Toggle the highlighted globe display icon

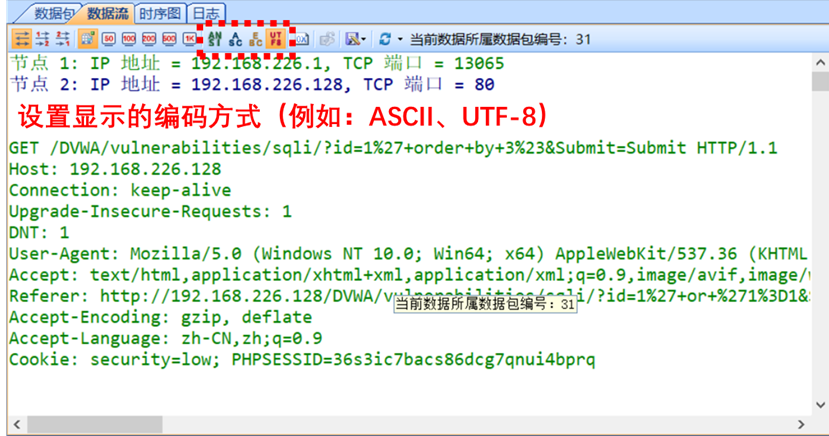pos(87,39)
